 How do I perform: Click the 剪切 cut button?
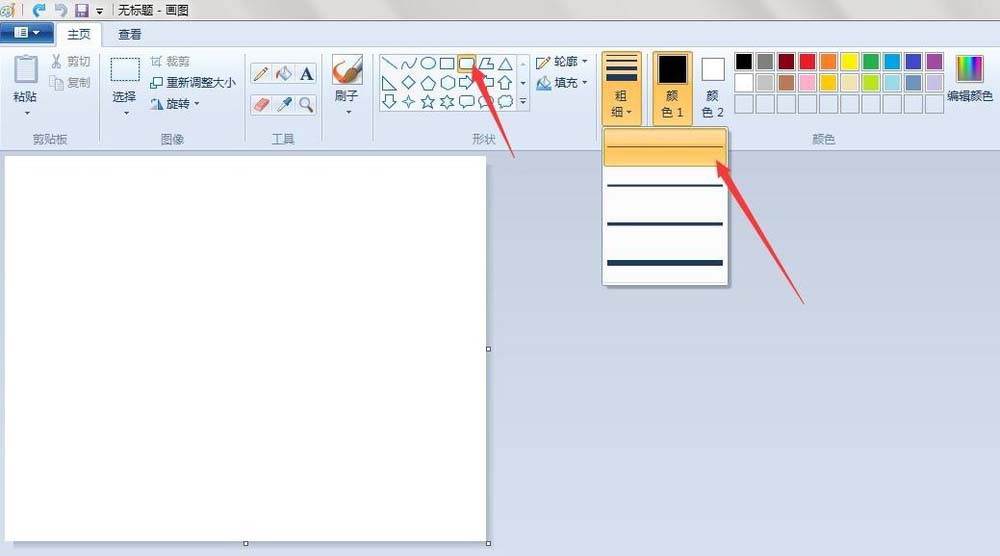coord(71,61)
